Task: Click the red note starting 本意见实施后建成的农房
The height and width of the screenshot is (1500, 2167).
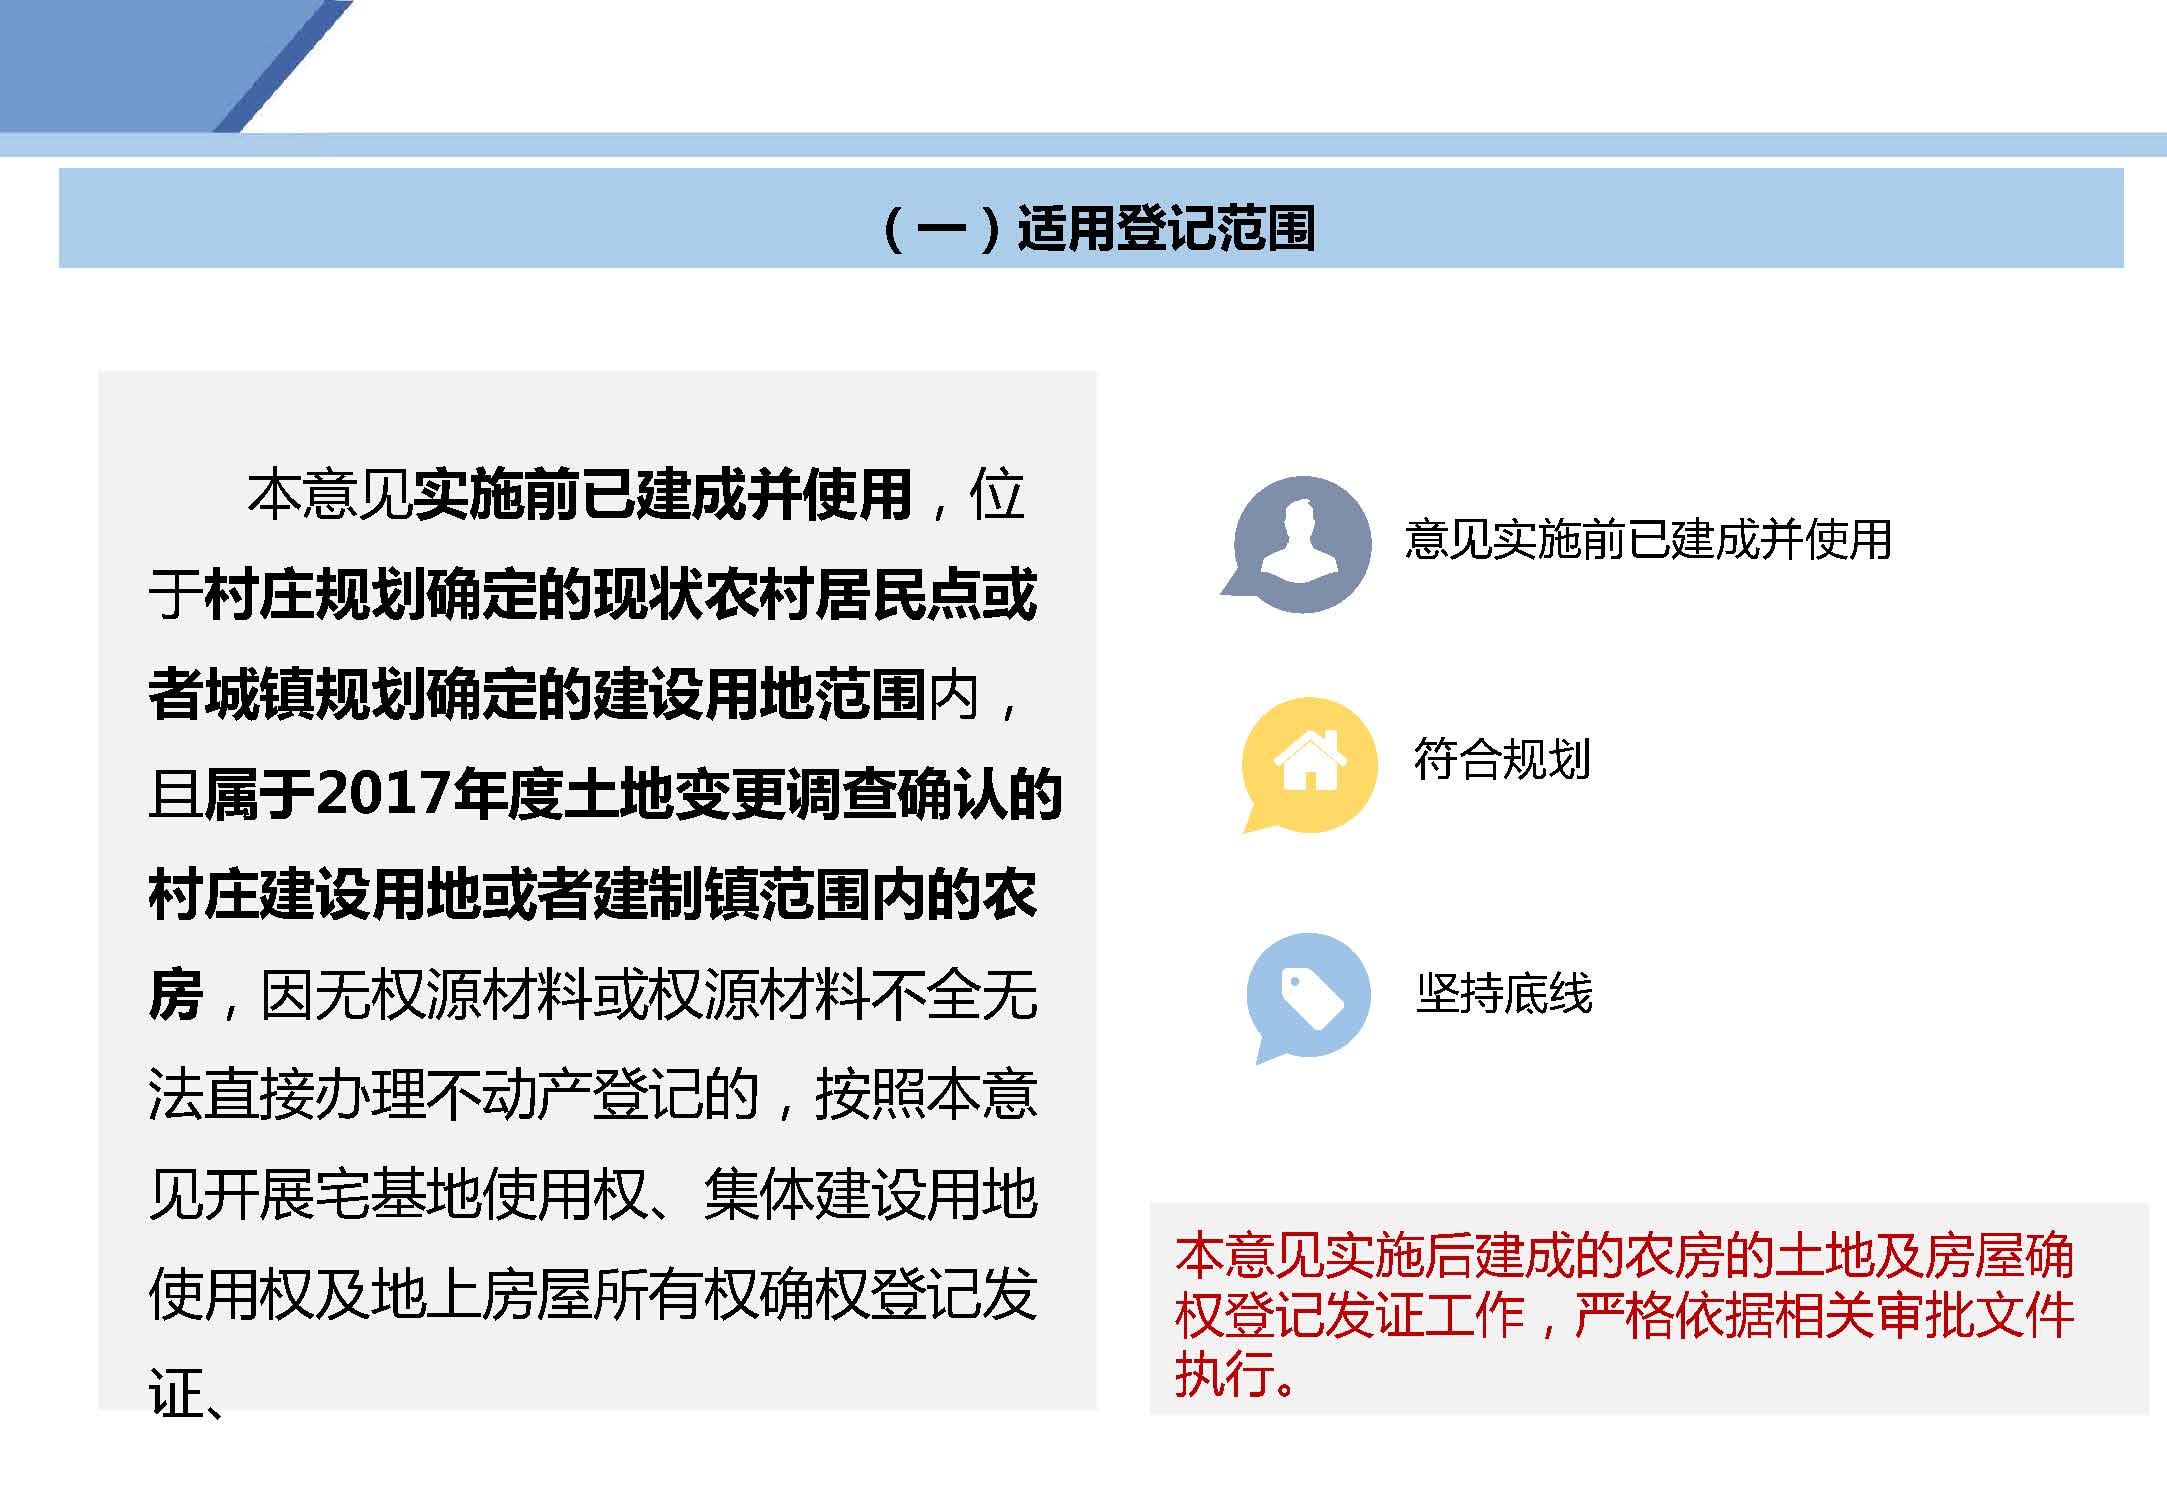Action: pos(1624,1314)
